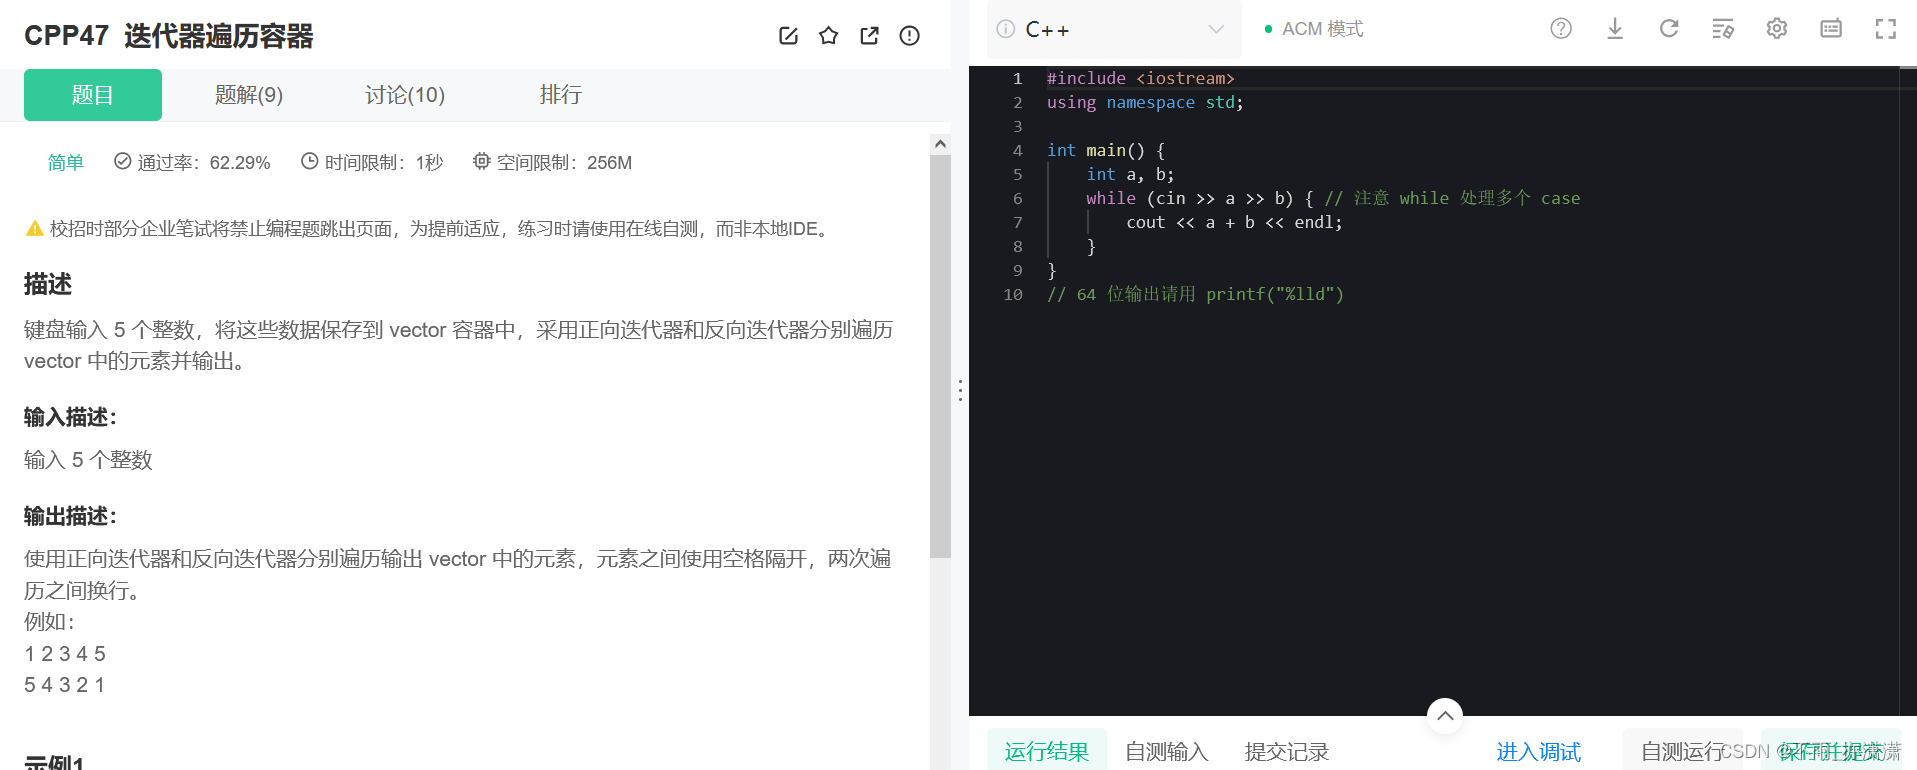Click the green submit button at bottom right
The height and width of the screenshot is (770, 1917).
(1832, 751)
